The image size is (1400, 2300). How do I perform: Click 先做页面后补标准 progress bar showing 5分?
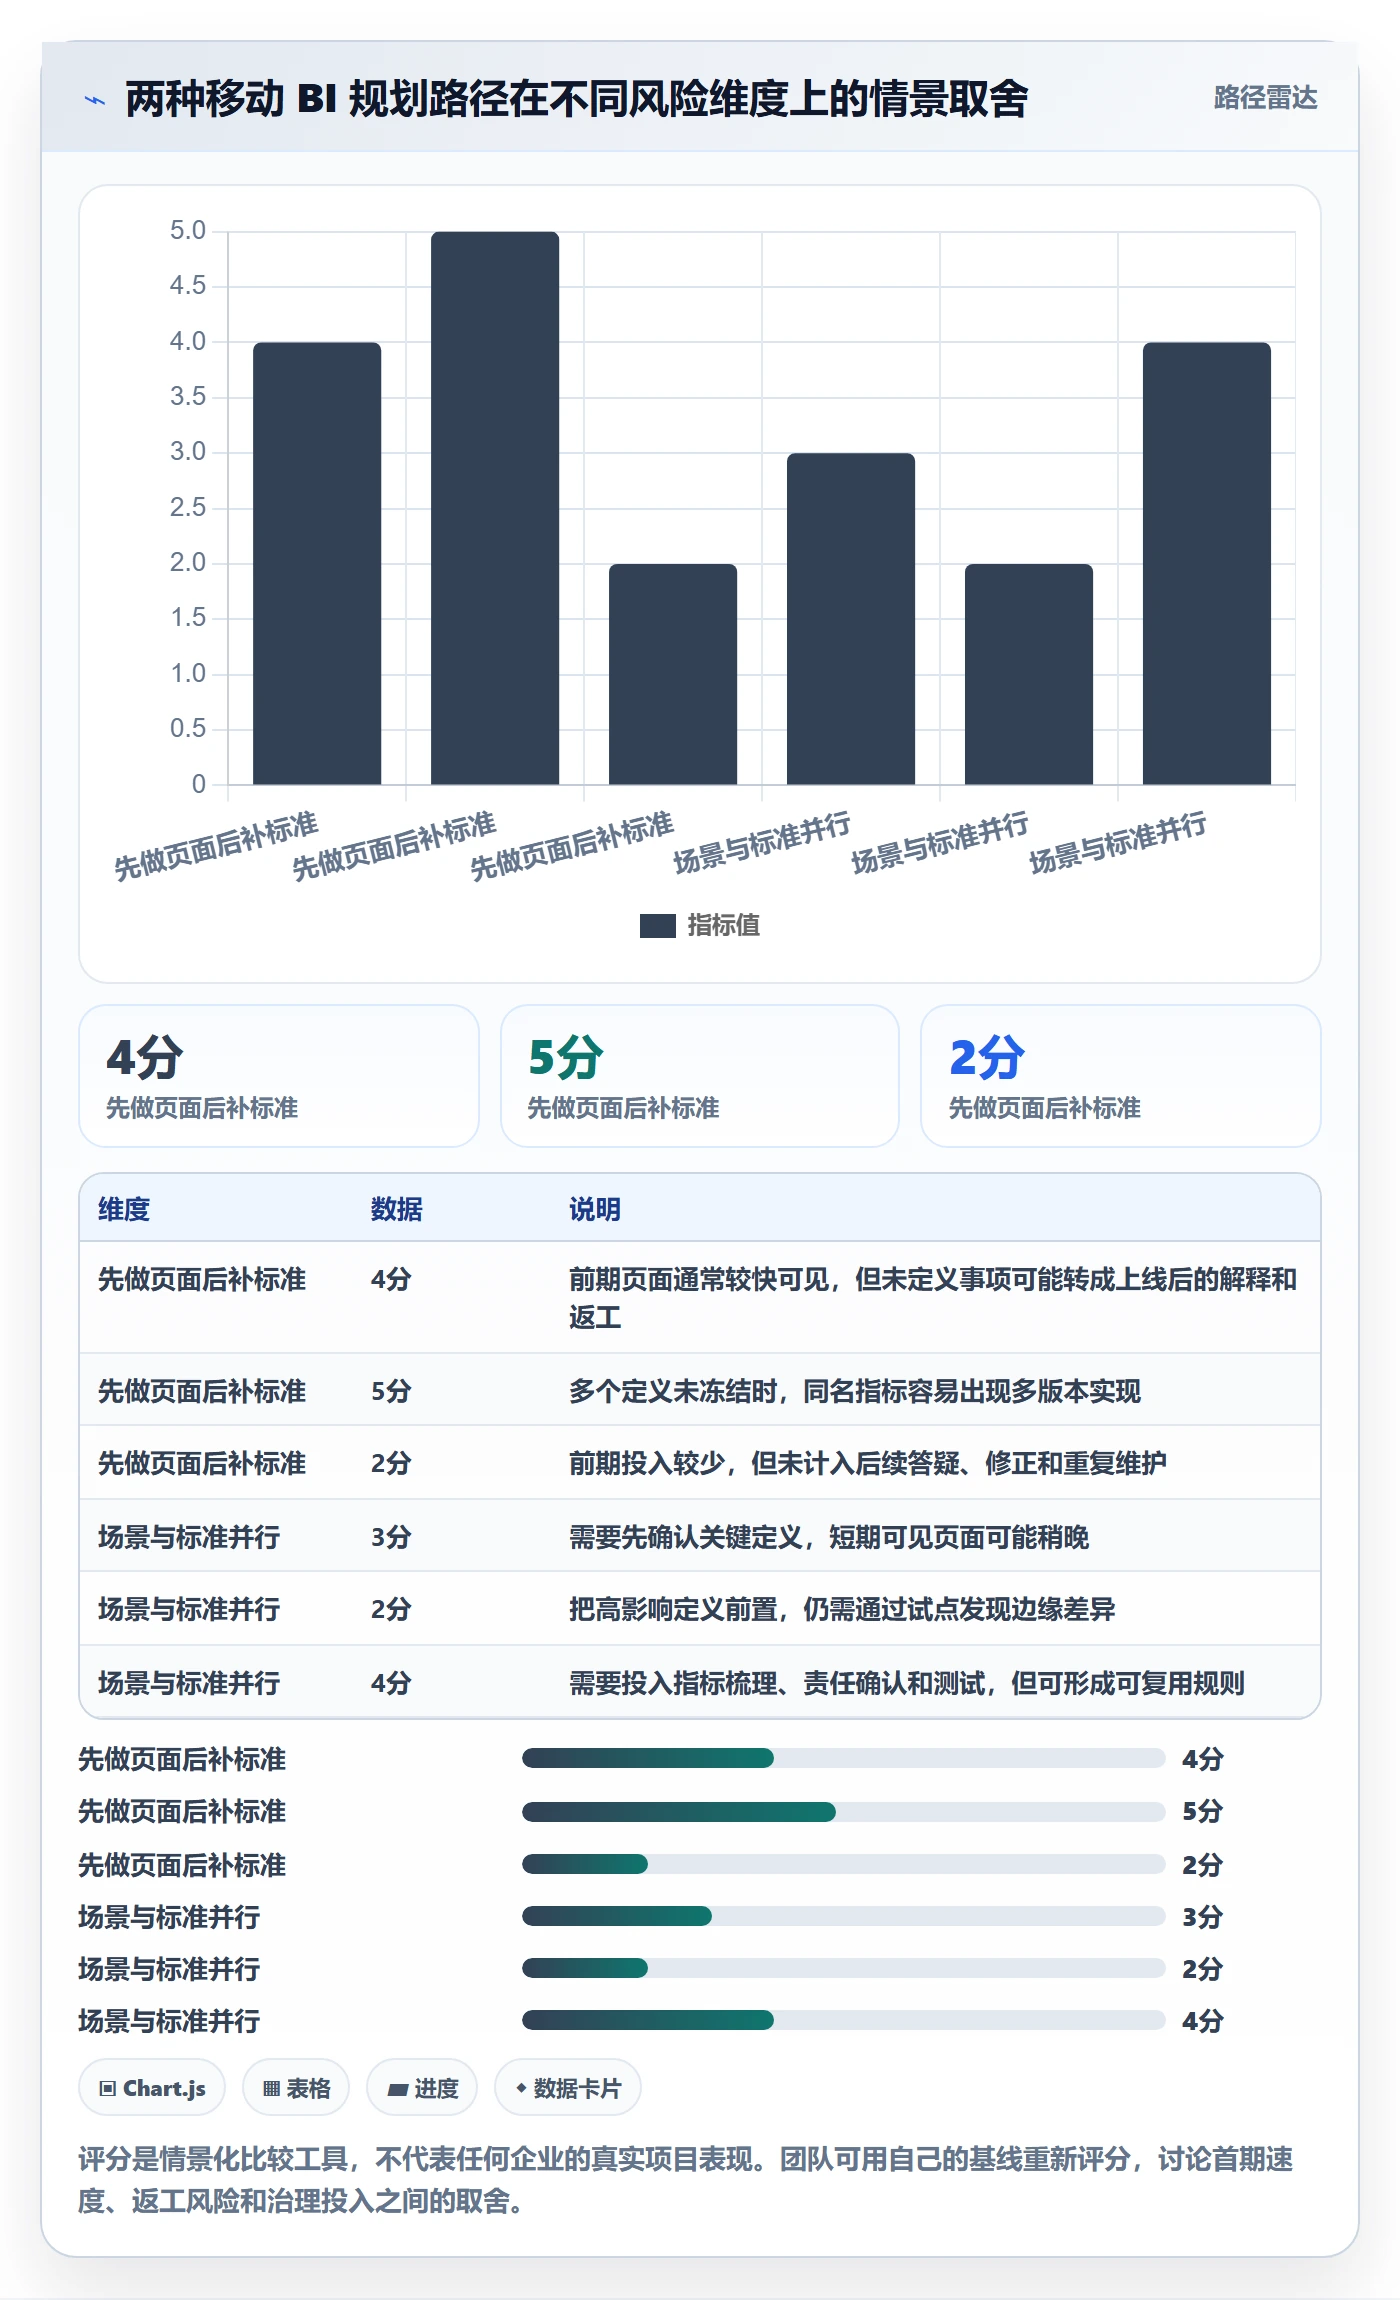point(843,1811)
